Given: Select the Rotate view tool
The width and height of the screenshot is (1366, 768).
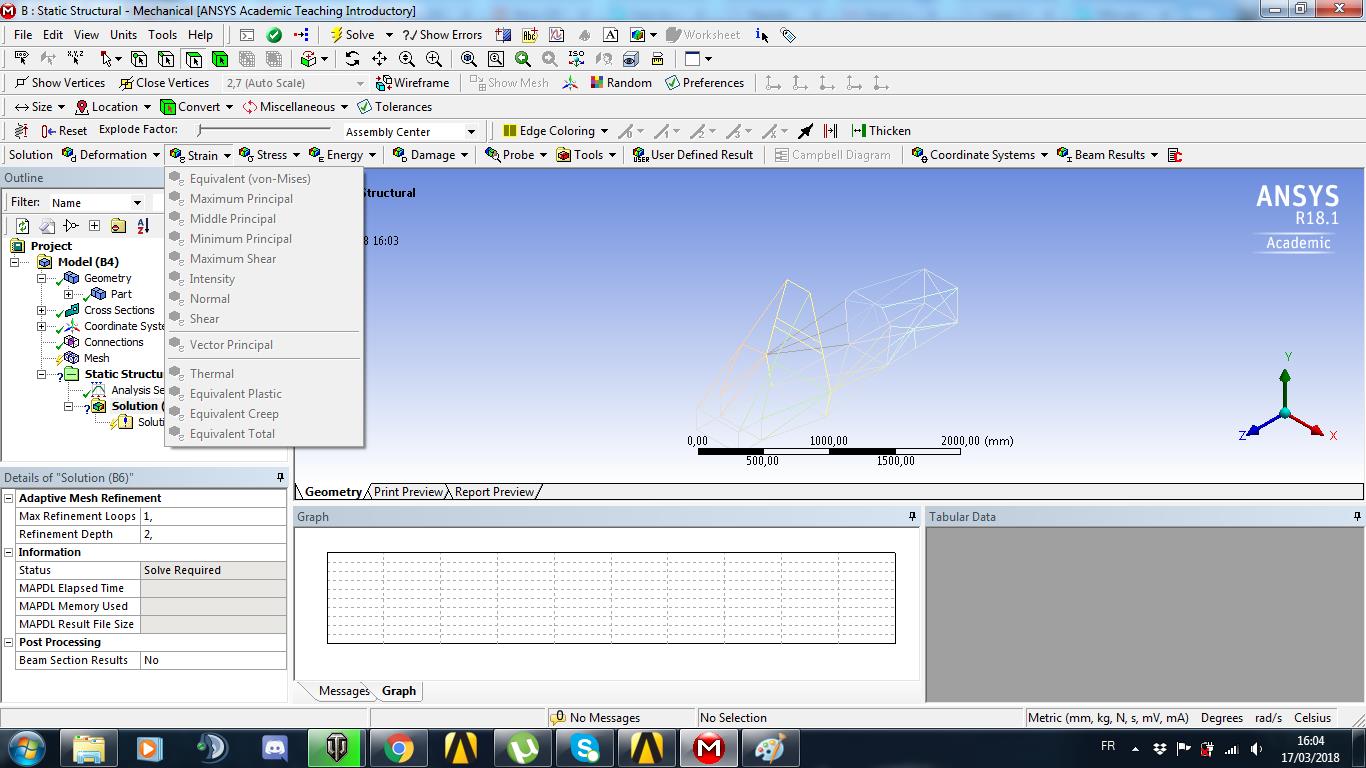Looking at the screenshot, I should [x=351, y=59].
